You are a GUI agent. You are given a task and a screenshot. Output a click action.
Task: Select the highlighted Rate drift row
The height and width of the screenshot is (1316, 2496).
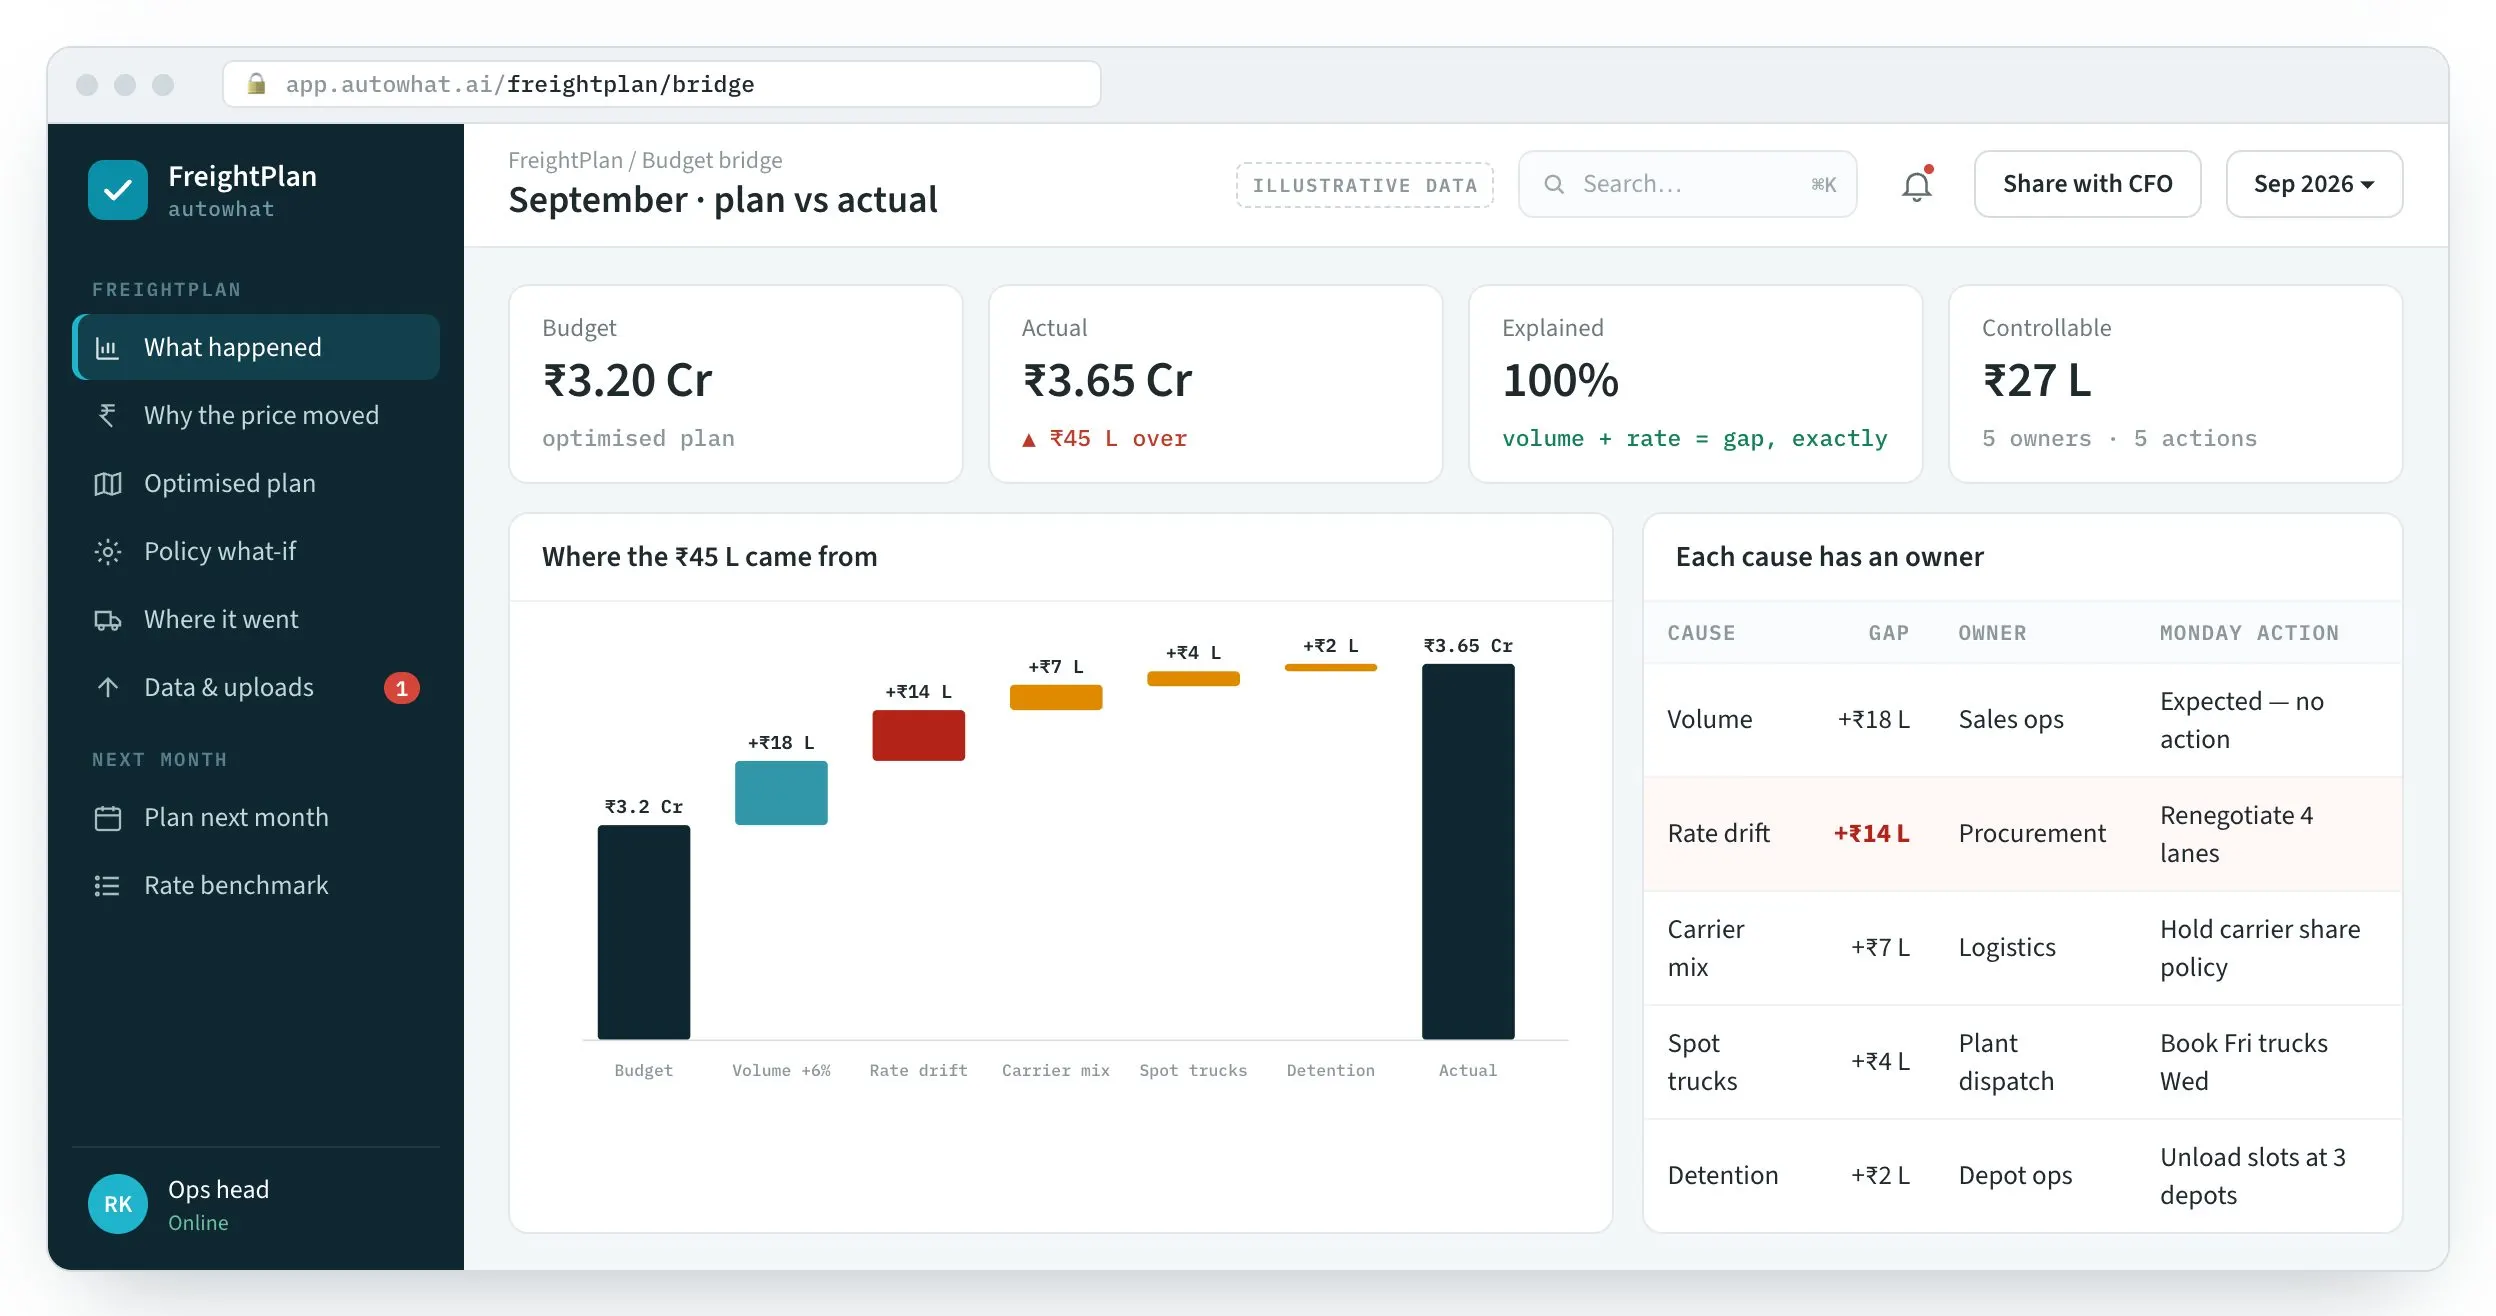[x=2022, y=834]
